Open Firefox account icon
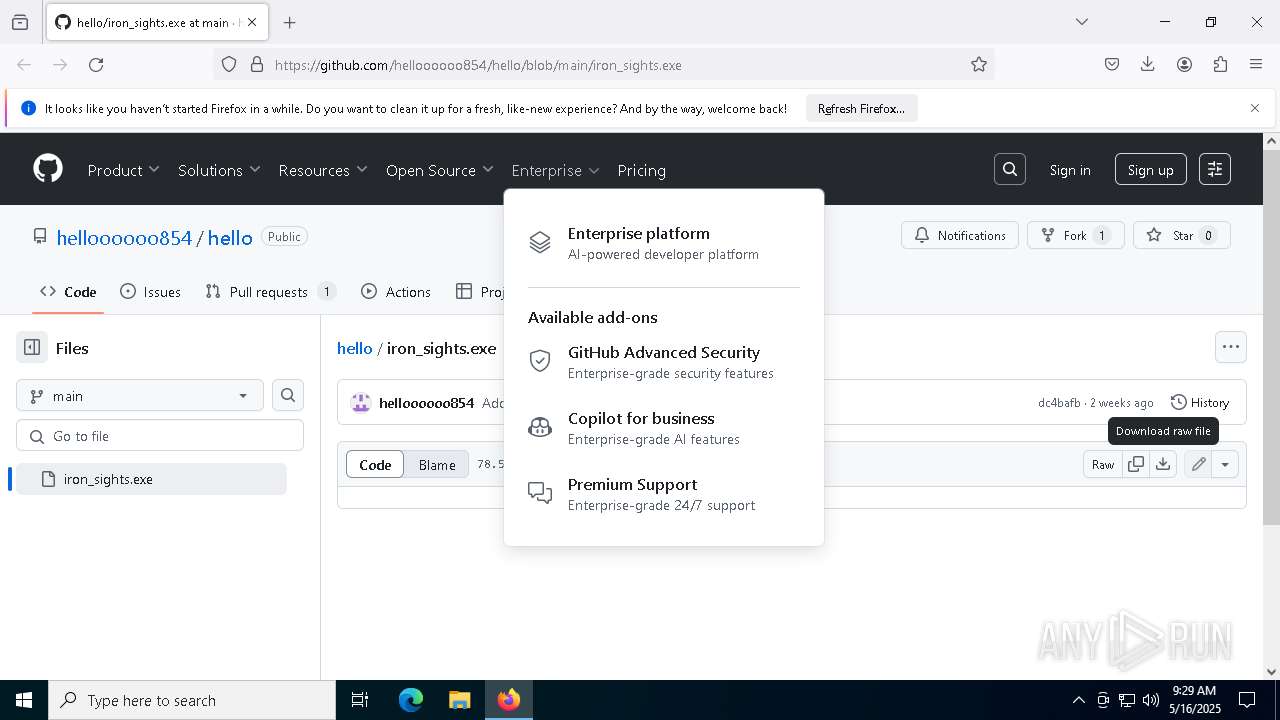This screenshot has height=720, width=1280. [x=1184, y=64]
